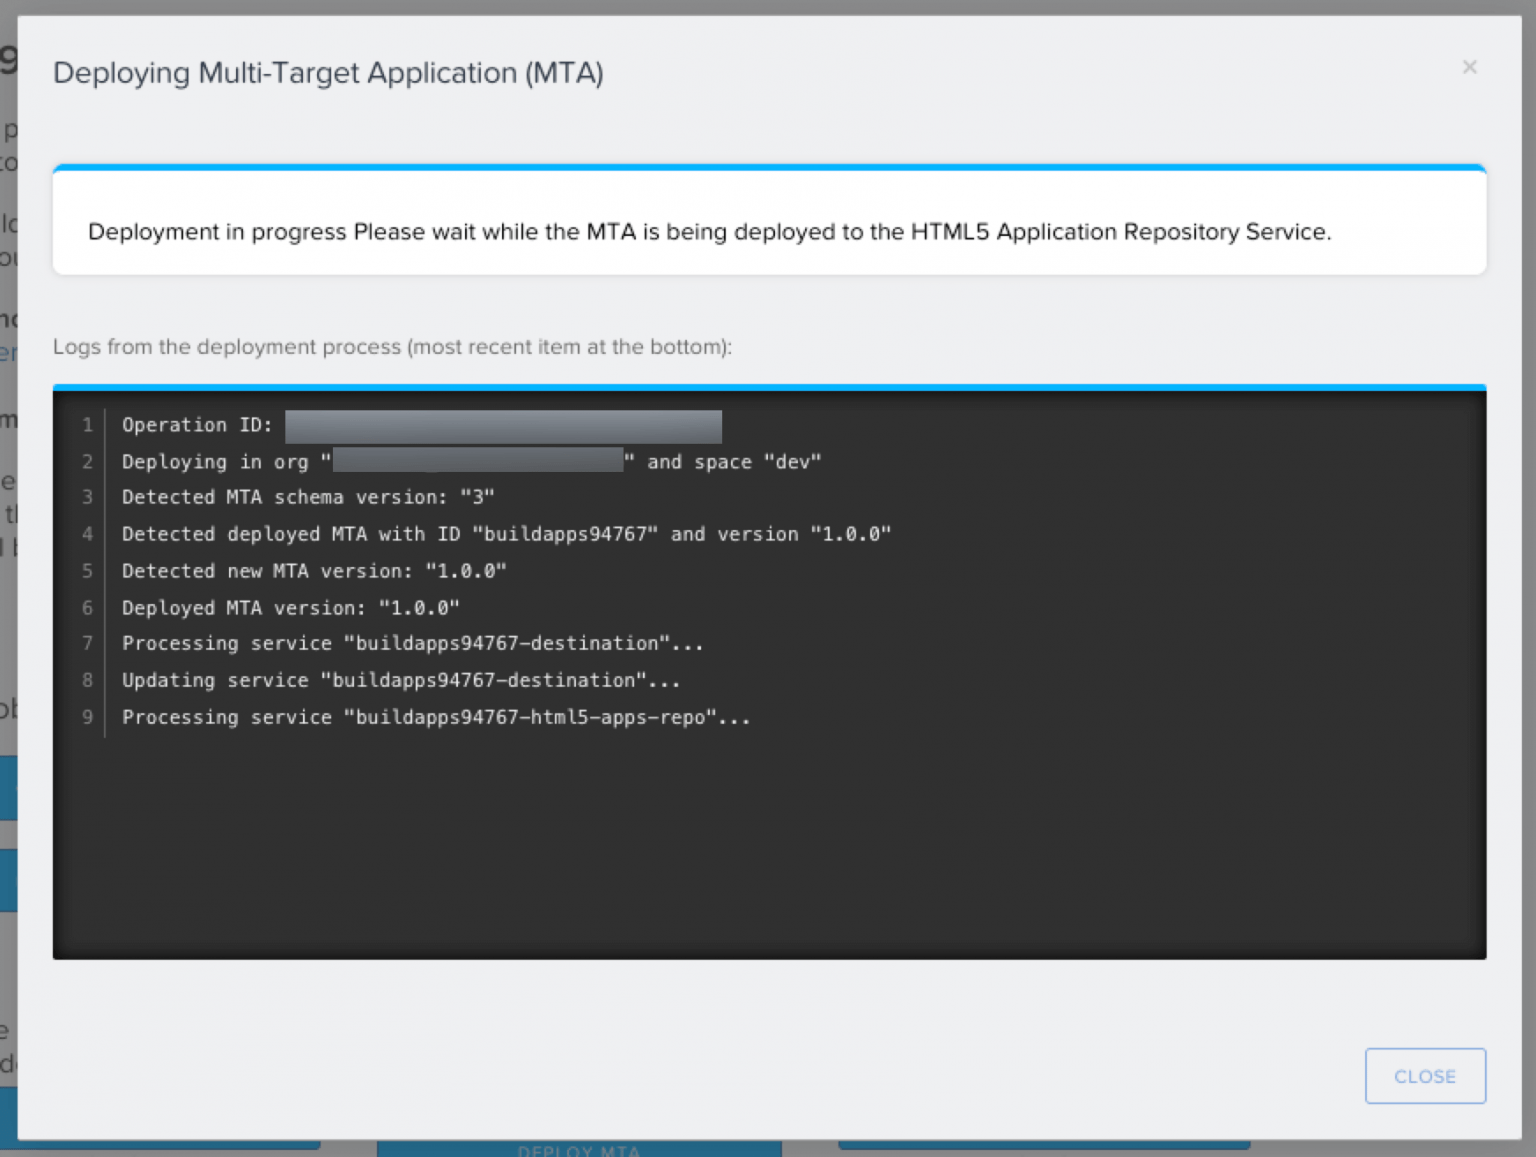
Task: Click log line showing MTA schema version 3
Action: [x=308, y=497]
